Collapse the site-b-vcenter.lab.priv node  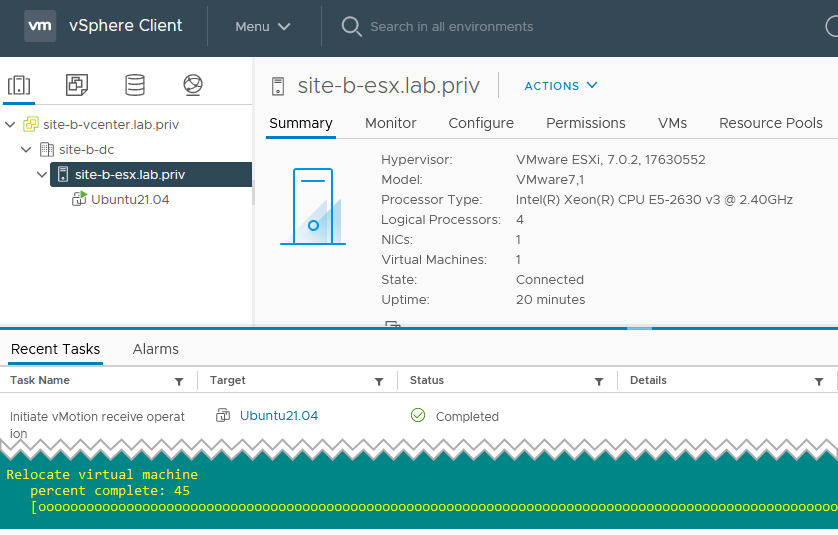10,125
